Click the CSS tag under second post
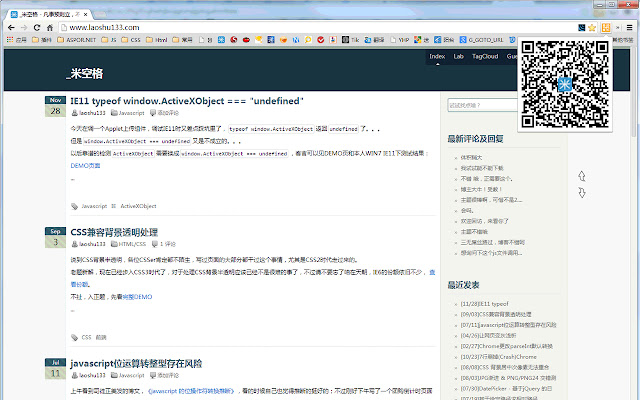 pyautogui.click(x=86, y=337)
